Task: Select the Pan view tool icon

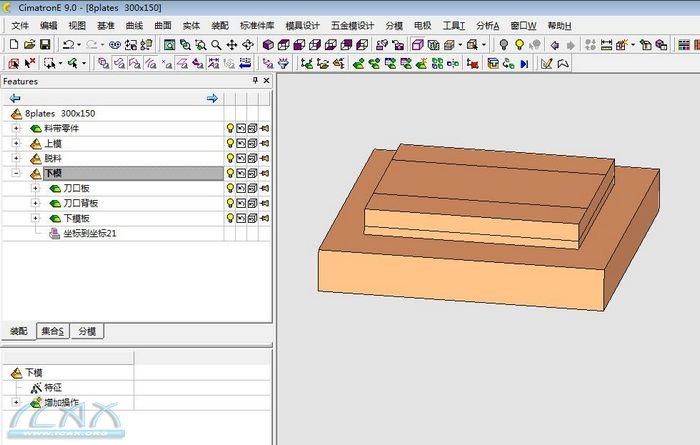Action: (x=232, y=44)
